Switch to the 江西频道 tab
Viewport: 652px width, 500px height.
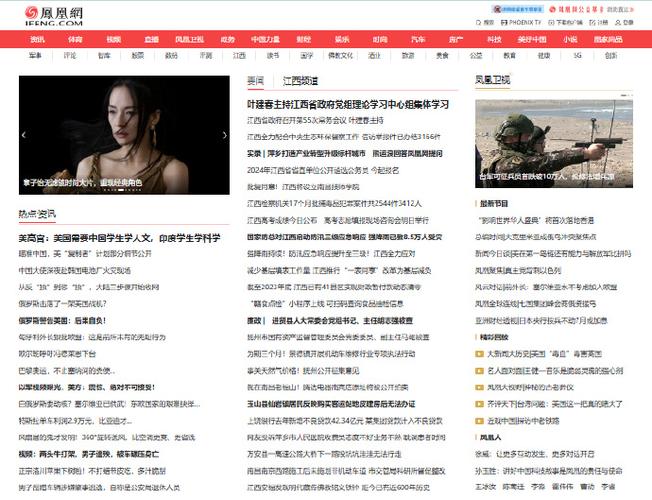coord(300,81)
